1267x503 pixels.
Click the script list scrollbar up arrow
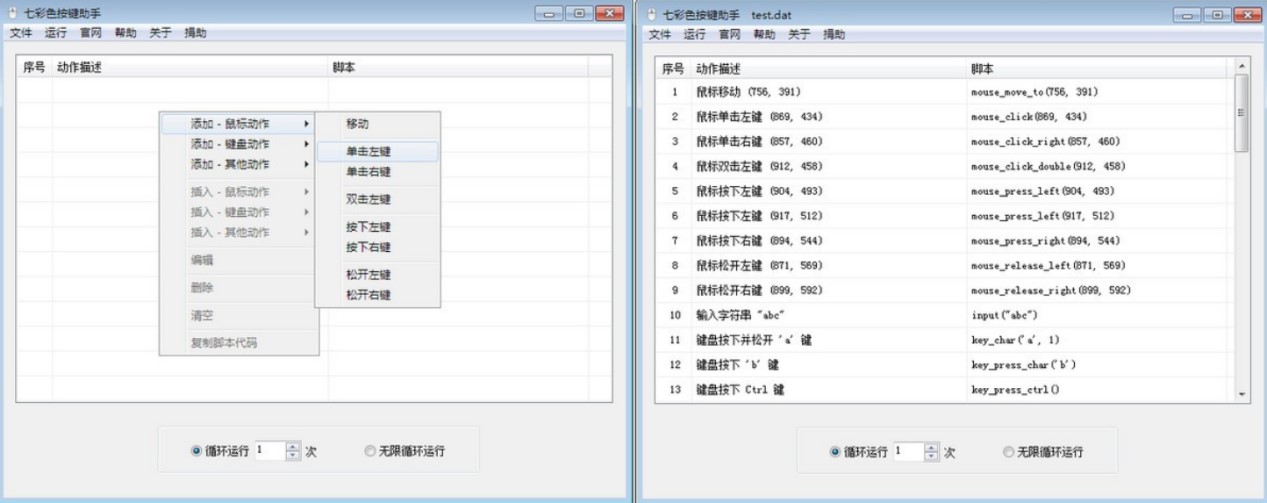(1242, 66)
